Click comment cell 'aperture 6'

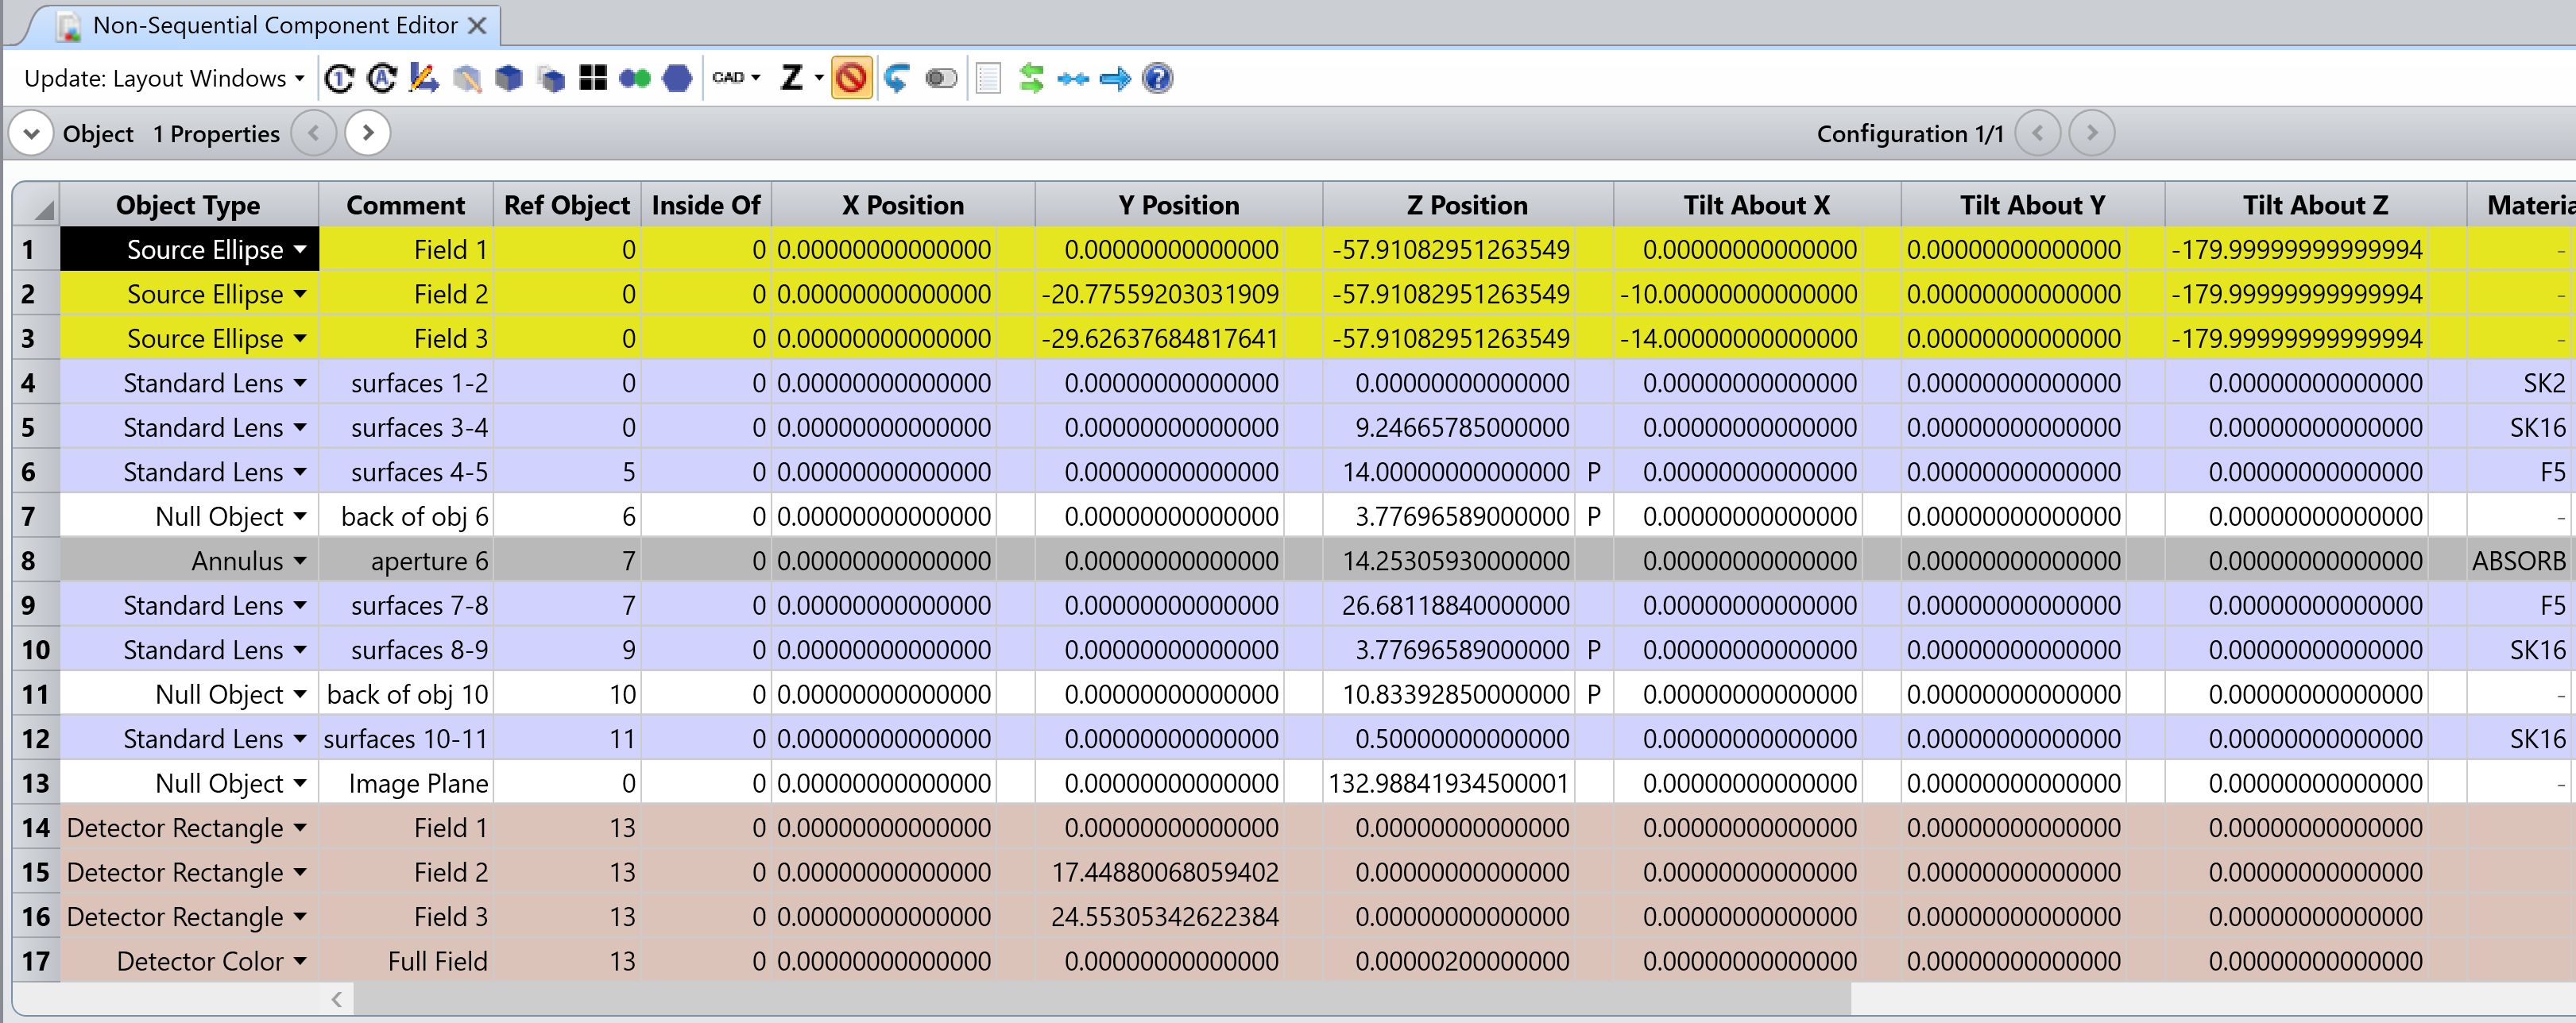406,561
